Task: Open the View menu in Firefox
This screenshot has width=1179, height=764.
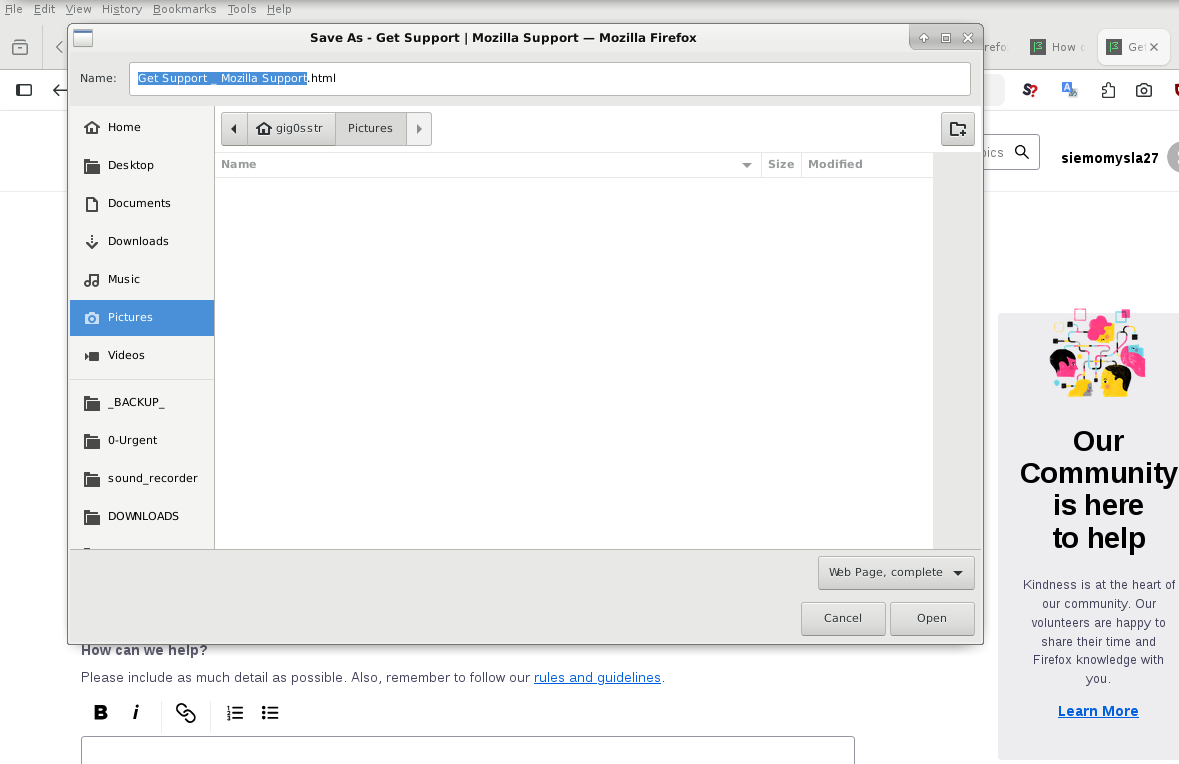Action: [x=78, y=9]
